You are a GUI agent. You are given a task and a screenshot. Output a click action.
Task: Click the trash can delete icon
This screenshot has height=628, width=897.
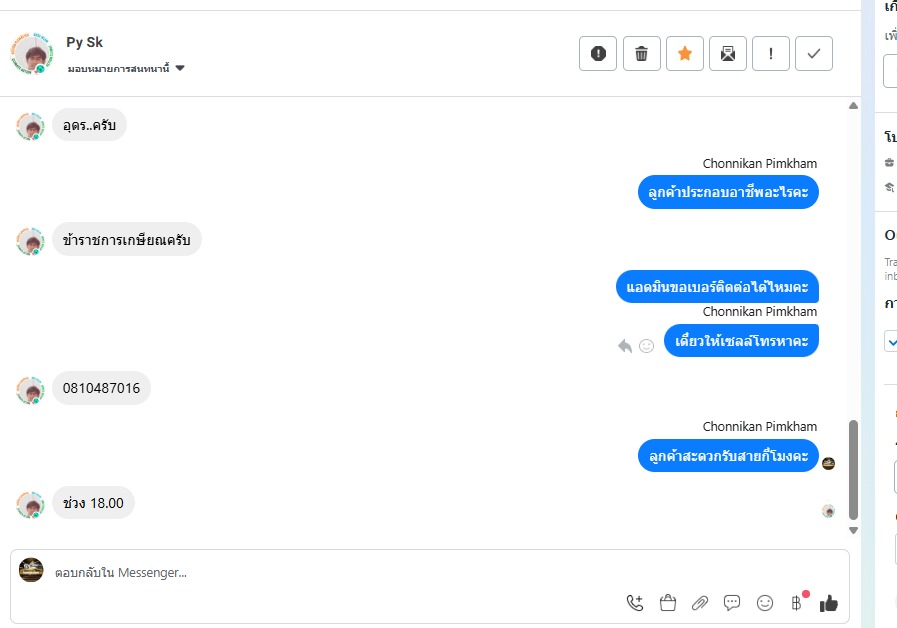coord(642,54)
